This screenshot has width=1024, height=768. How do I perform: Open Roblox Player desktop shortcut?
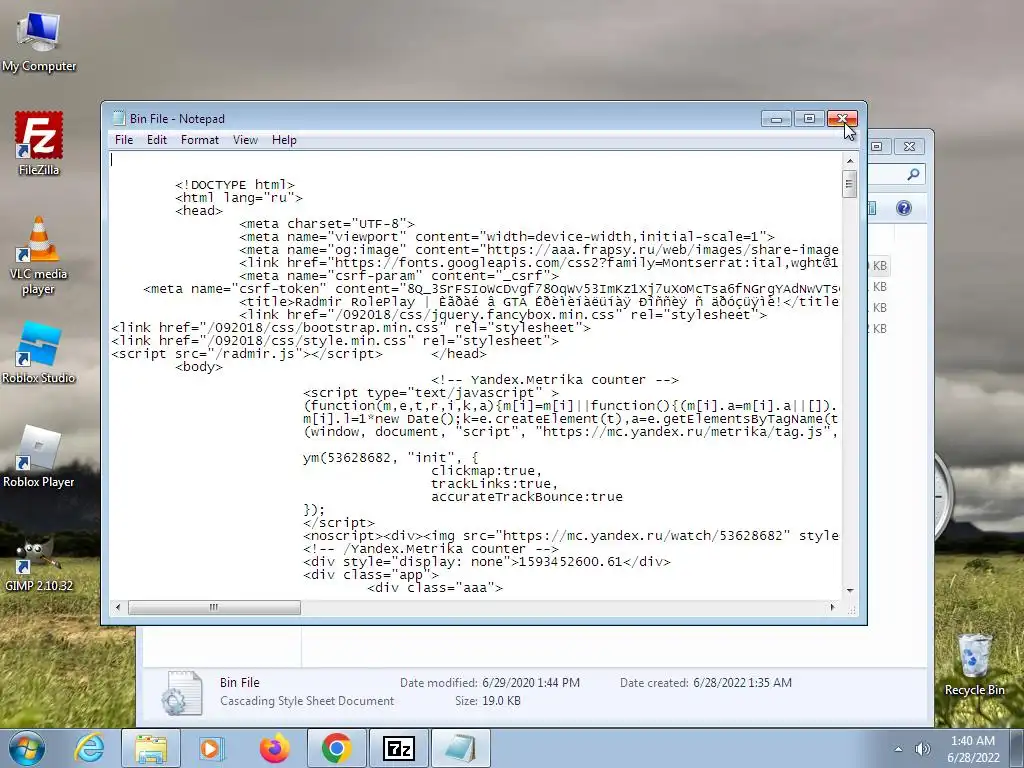pos(39,456)
